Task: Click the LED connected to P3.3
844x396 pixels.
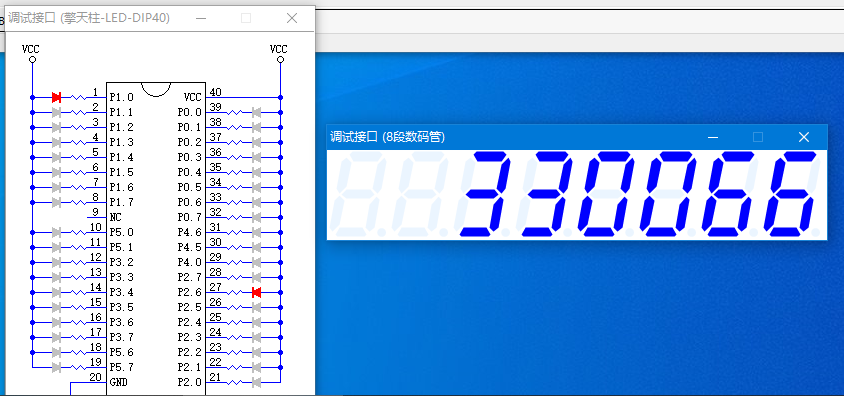Action: click(57, 278)
